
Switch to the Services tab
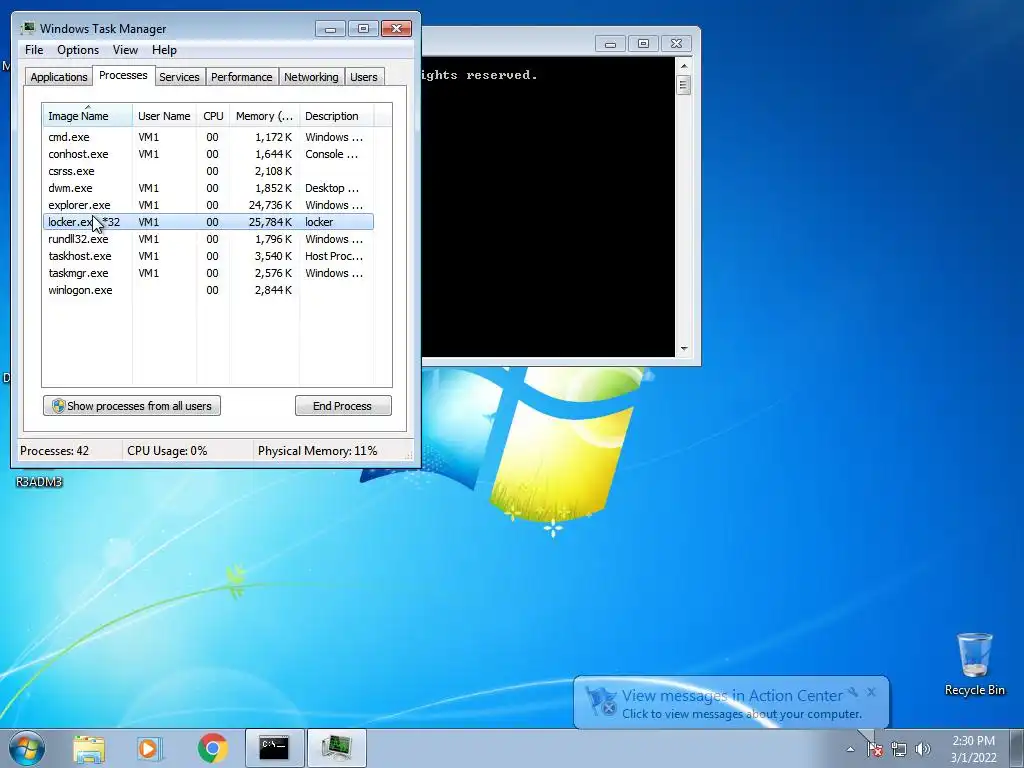179,77
